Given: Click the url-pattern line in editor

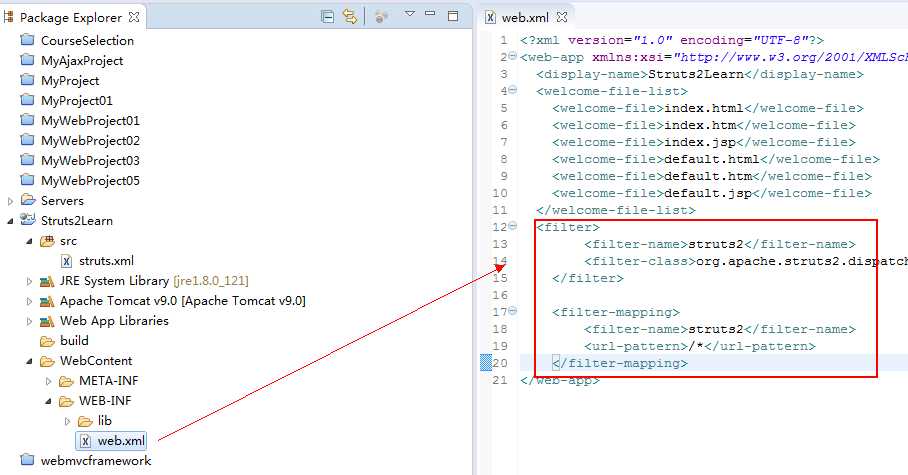Looking at the screenshot, I should pyautogui.click(x=700, y=346).
